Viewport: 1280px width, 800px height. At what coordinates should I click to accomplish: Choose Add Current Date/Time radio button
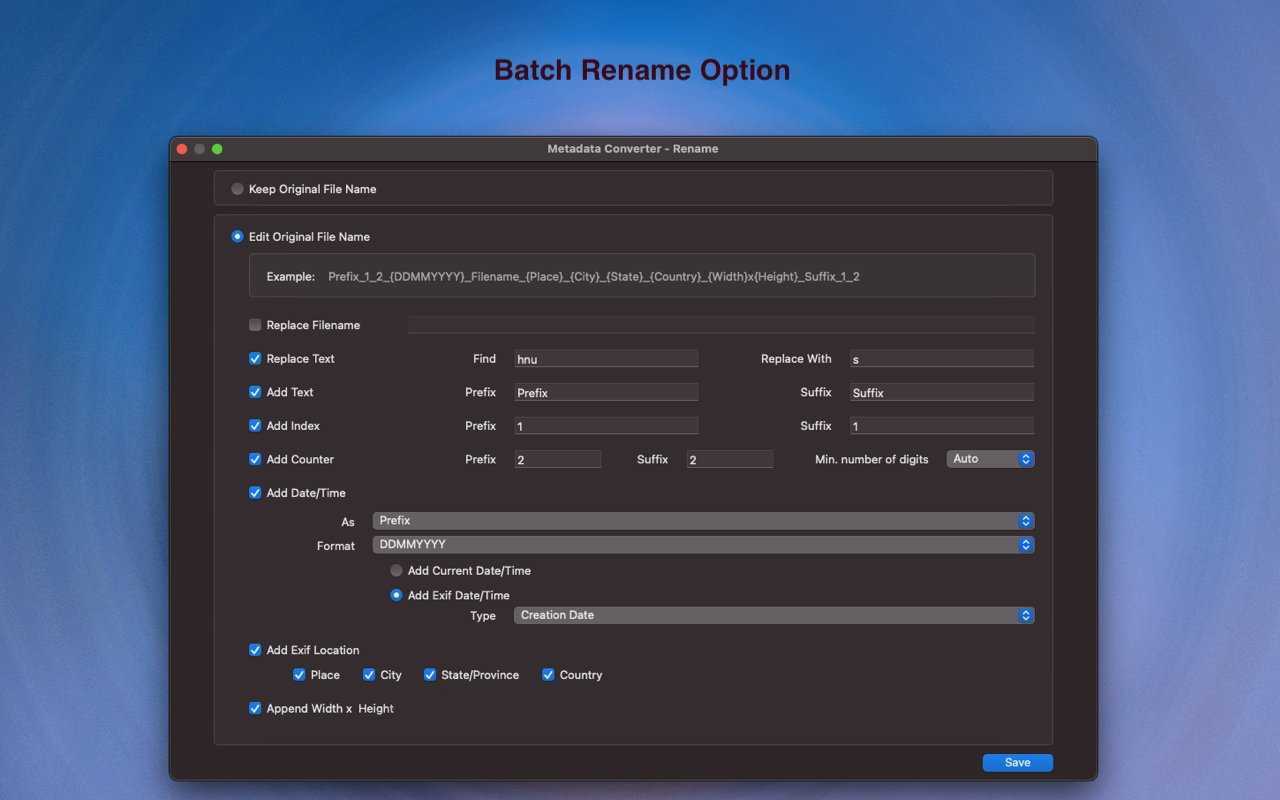397,571
